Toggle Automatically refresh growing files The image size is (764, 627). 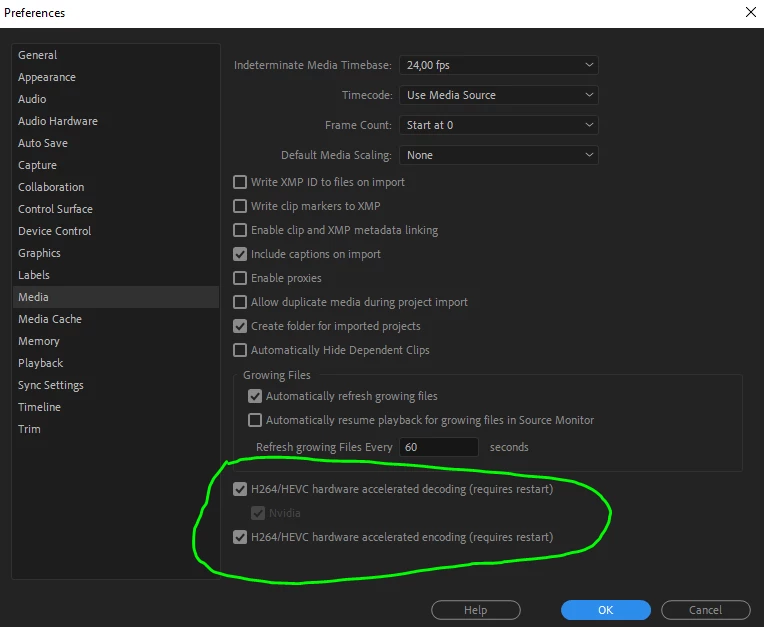tap(255, 396)
